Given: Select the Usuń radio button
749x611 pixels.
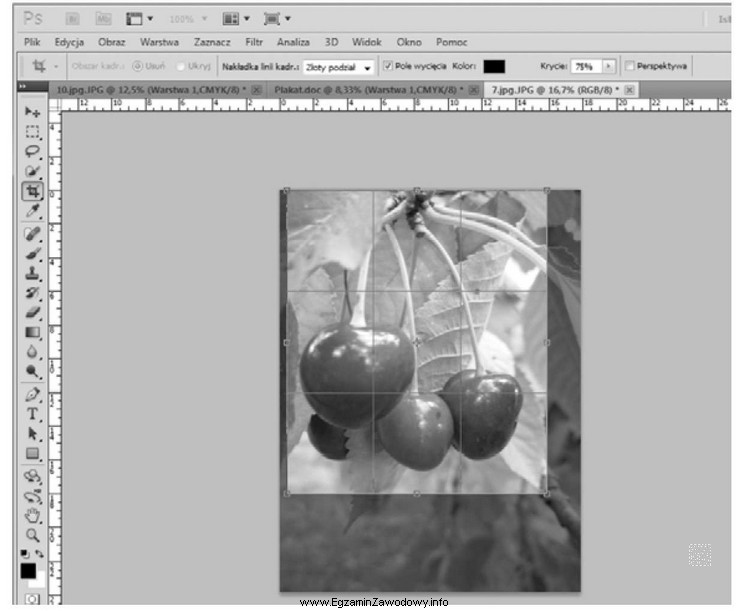Looking at the screenshot, I should [137, 66].
